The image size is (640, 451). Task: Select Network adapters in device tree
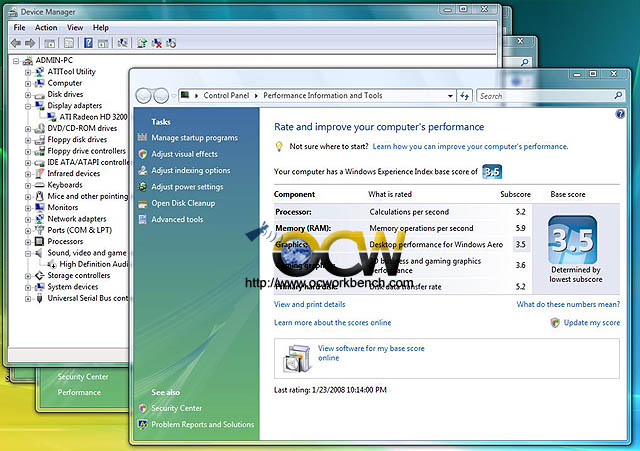77,219
